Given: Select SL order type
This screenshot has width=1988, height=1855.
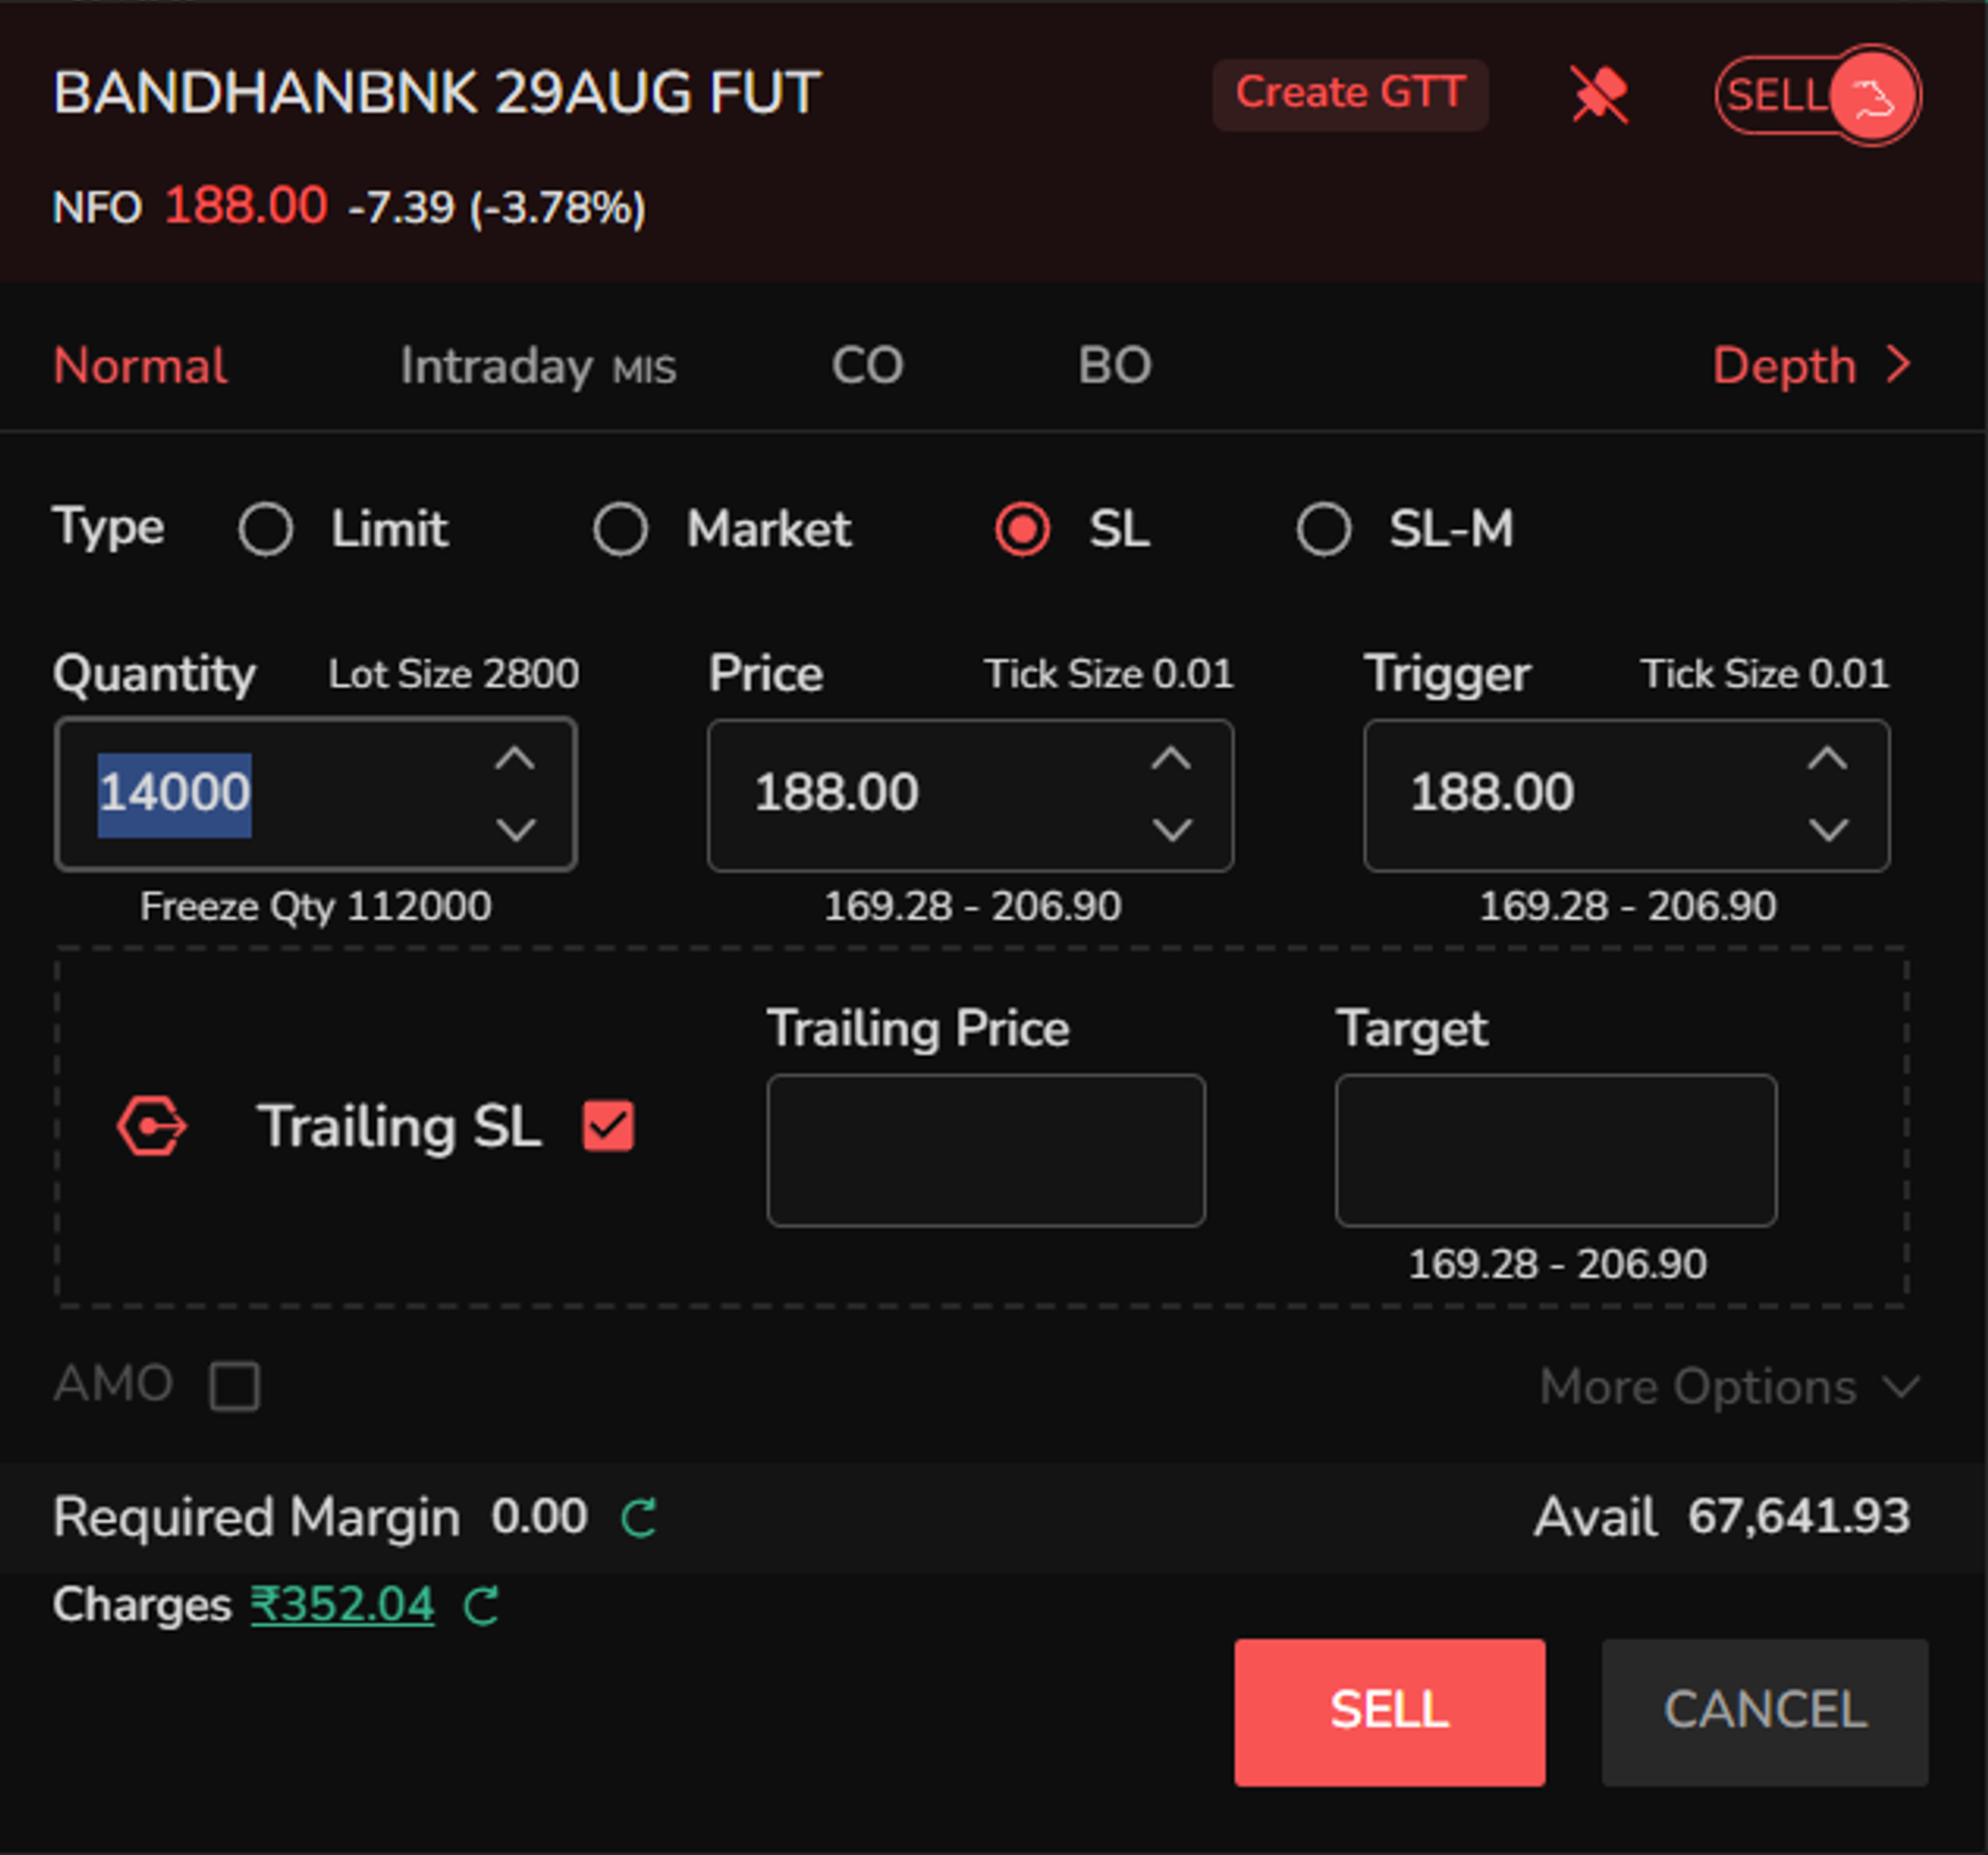Looking at the screenshot, I should 1022,528.
